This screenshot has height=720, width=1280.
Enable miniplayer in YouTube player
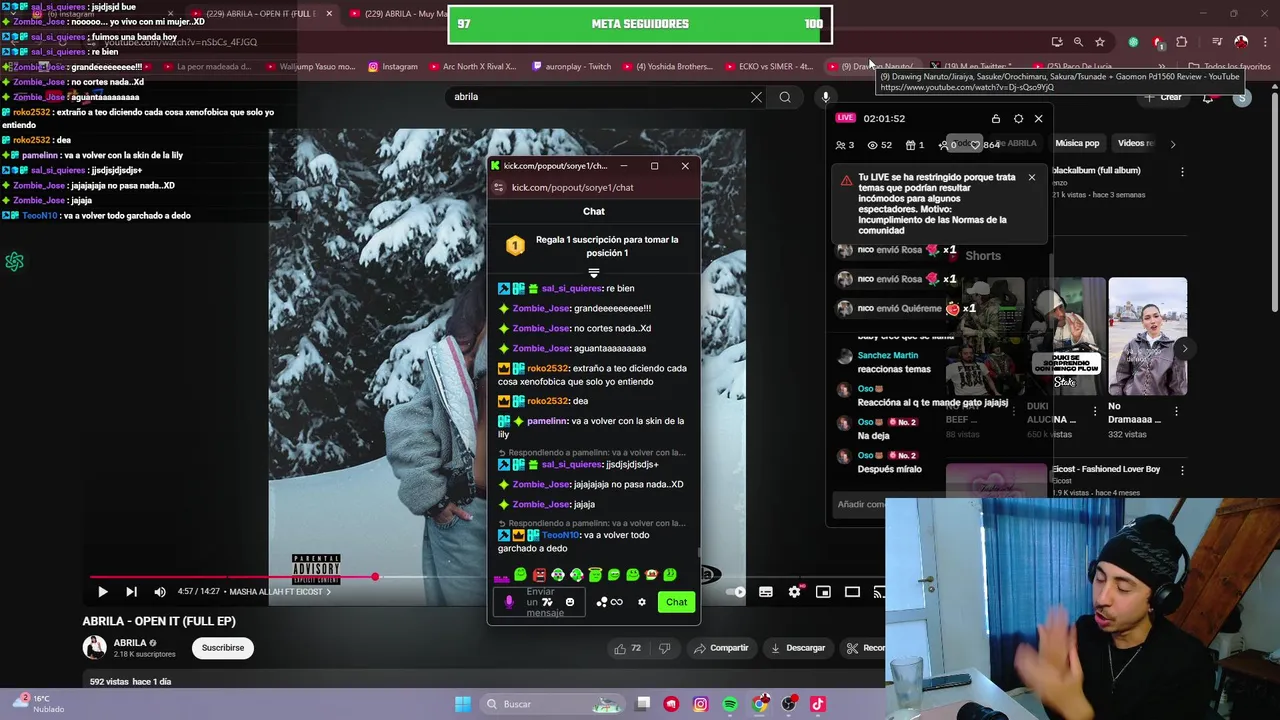(823, 592)
